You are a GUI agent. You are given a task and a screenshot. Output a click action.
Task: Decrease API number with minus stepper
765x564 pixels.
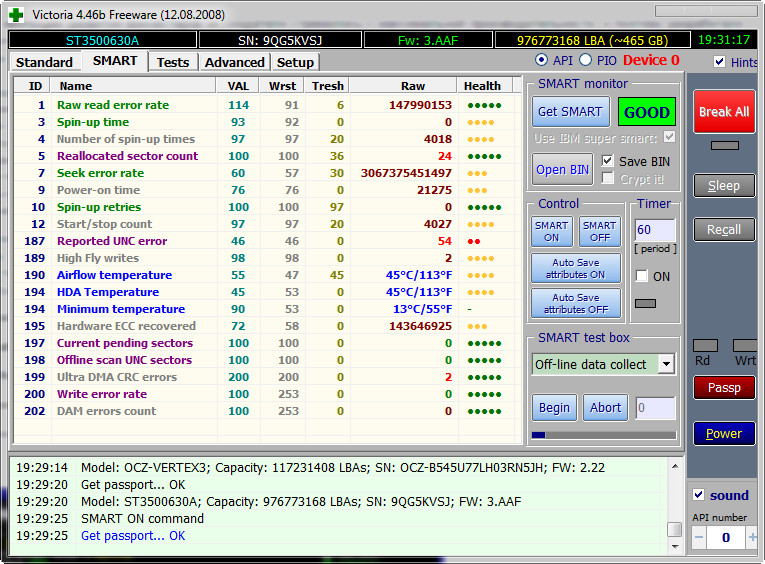coord(699,538)
